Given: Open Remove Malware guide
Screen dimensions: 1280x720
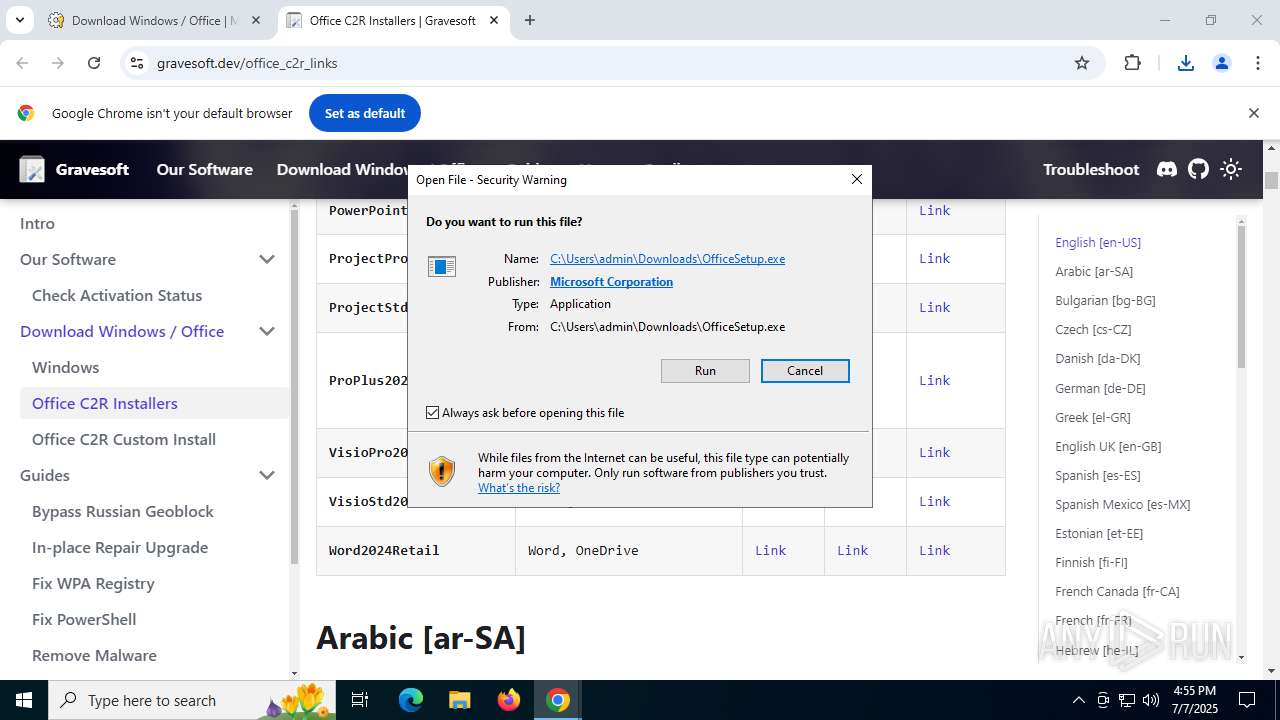Looking at the screenshot, I should click(94, 655).
